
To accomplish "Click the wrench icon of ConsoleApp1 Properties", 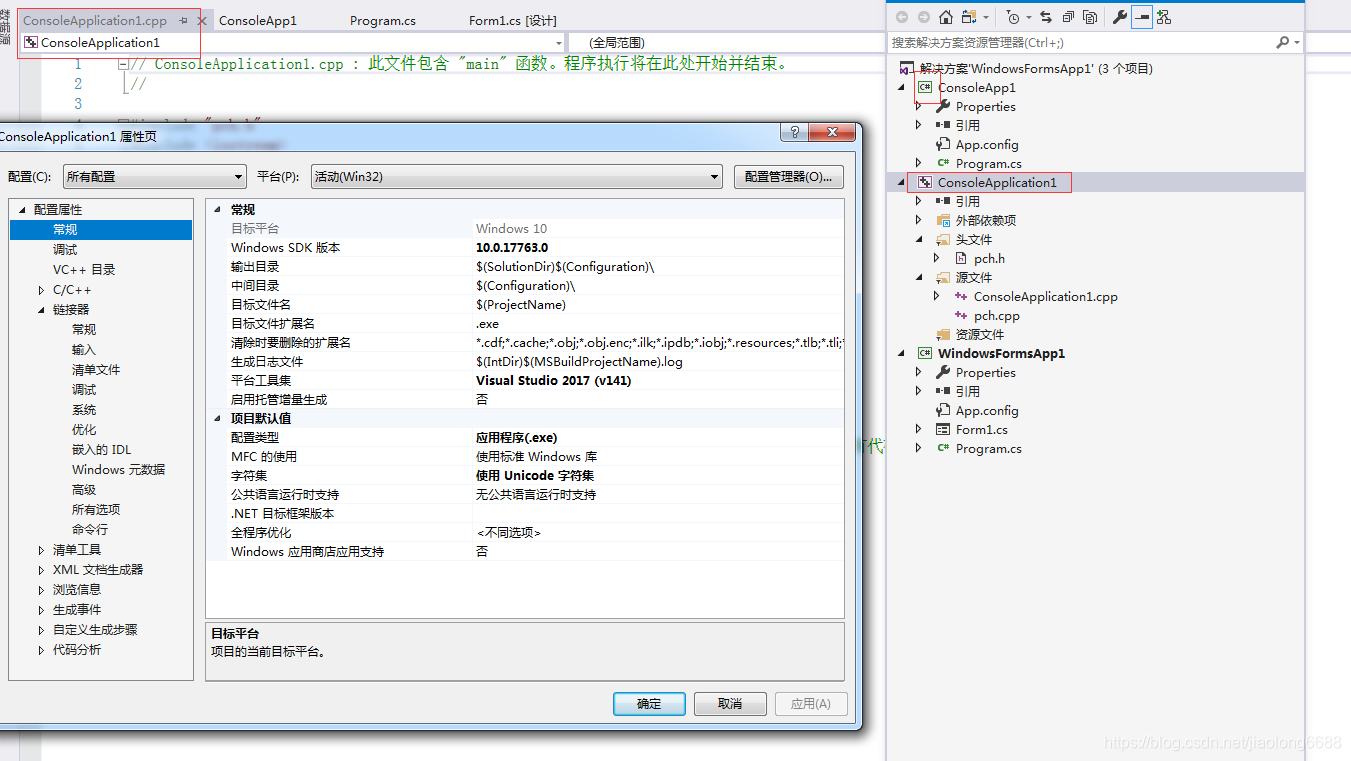I will (x=943, y=106).
